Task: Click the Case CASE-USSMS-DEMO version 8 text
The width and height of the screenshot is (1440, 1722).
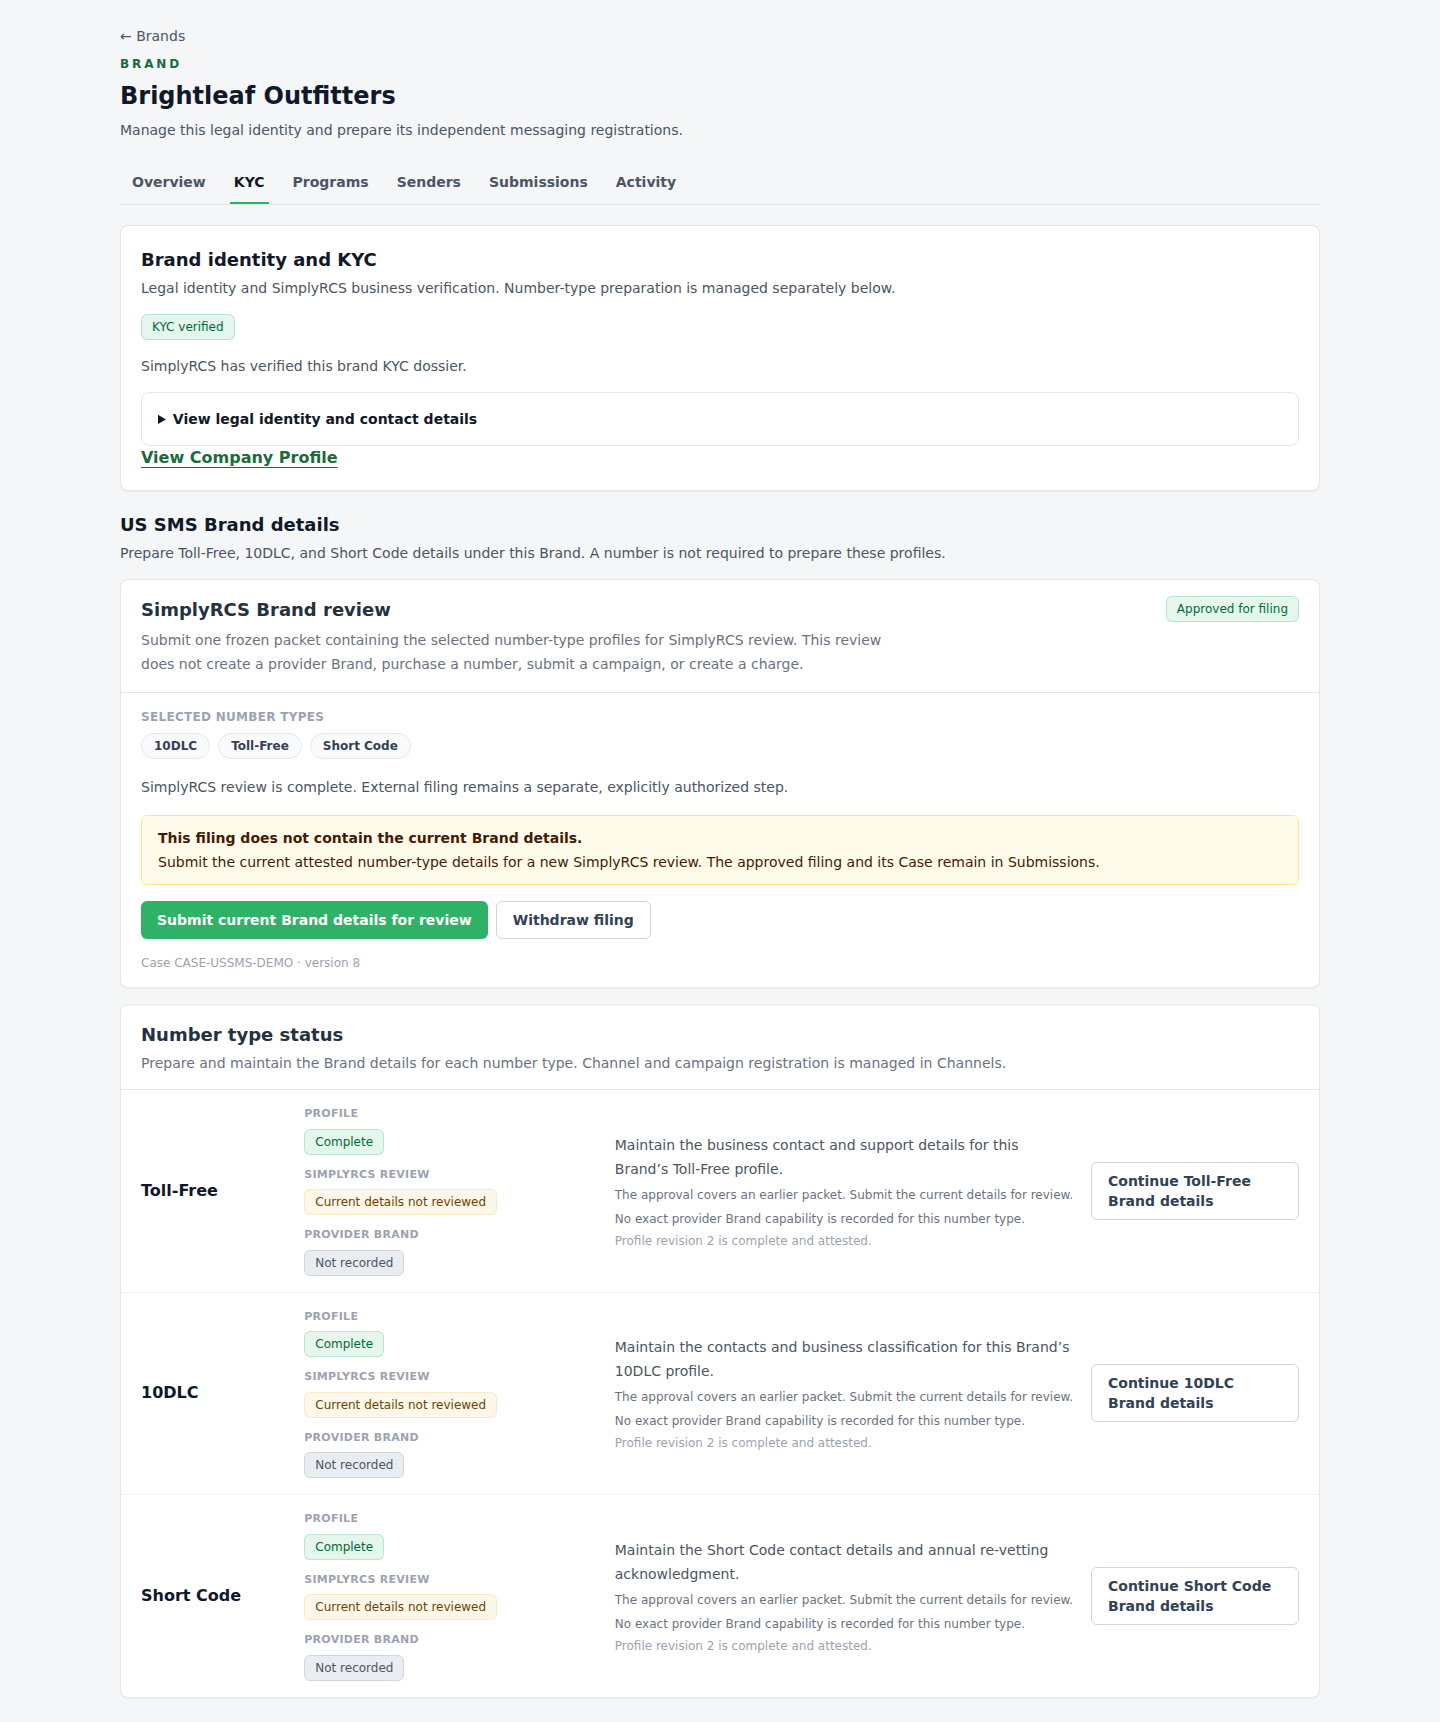Action: [x=250, y=963]
